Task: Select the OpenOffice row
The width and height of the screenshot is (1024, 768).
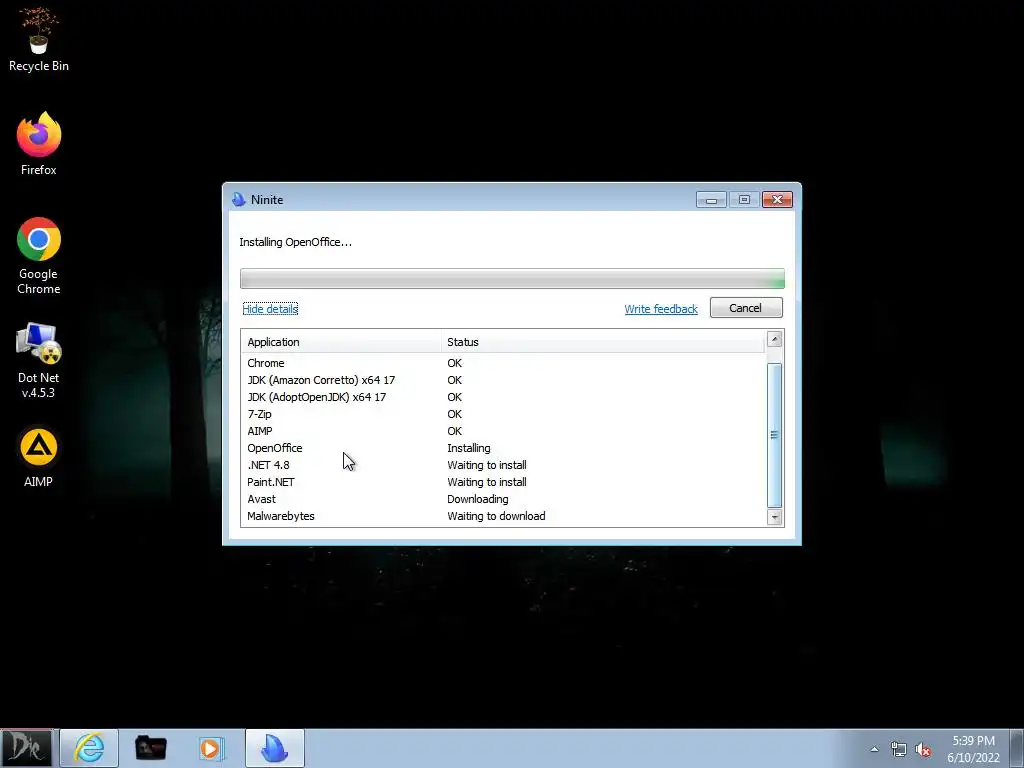Action: point(503,448)
